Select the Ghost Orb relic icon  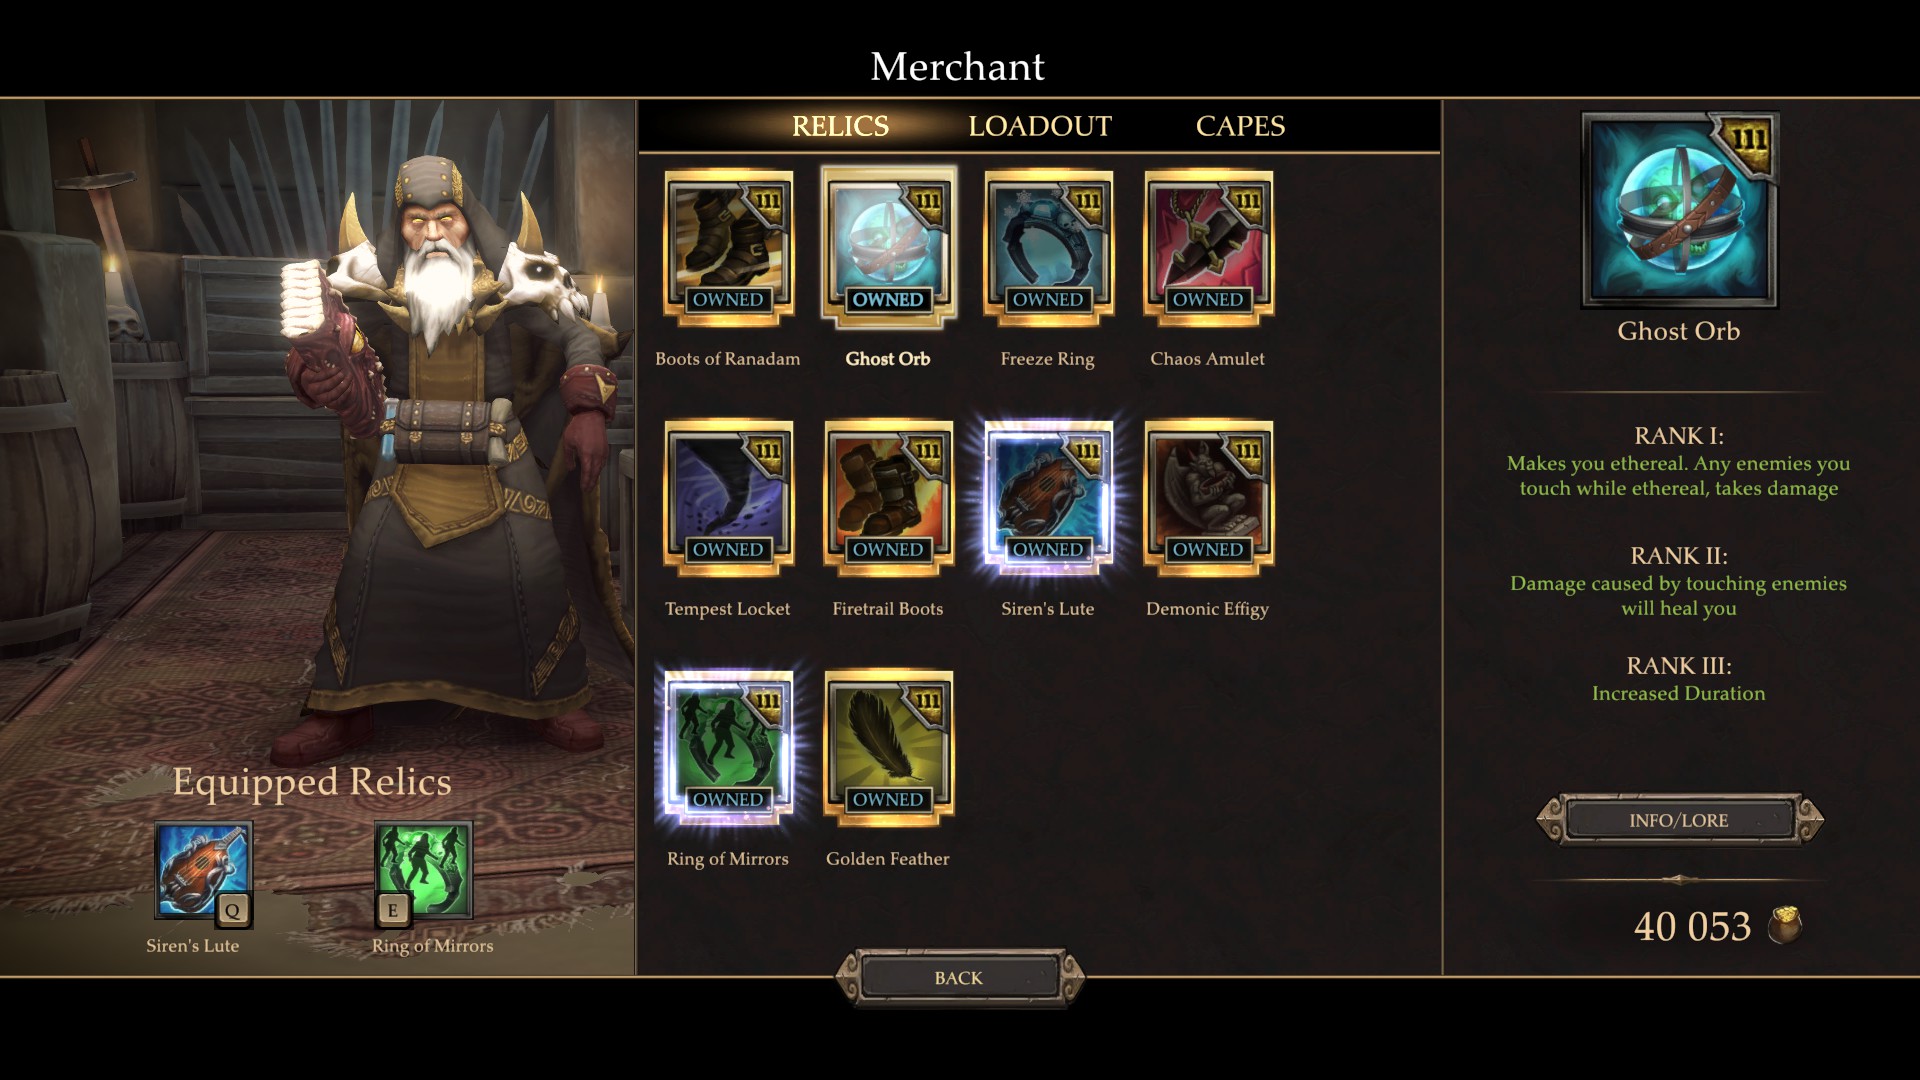888,248
